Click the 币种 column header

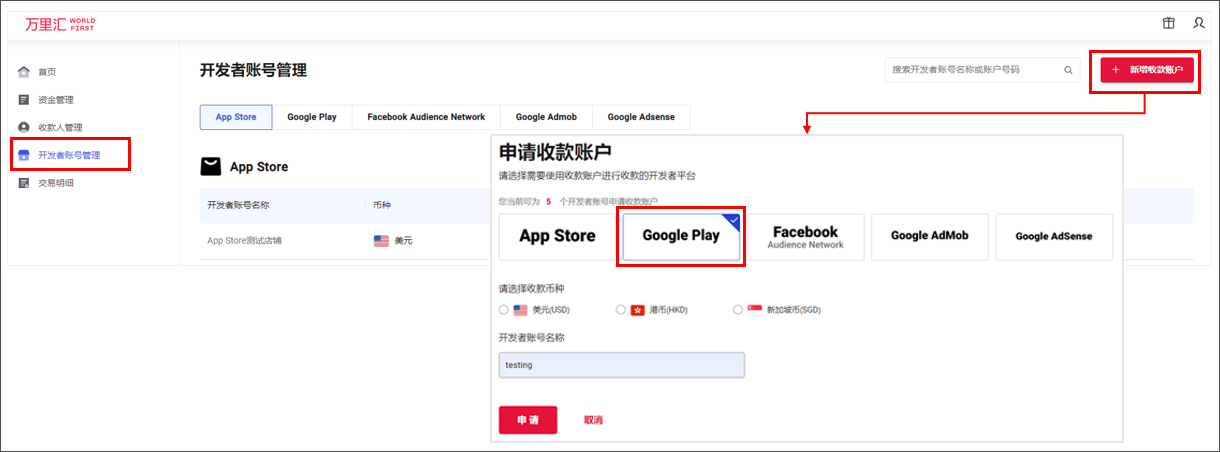[x=383, y=205]
